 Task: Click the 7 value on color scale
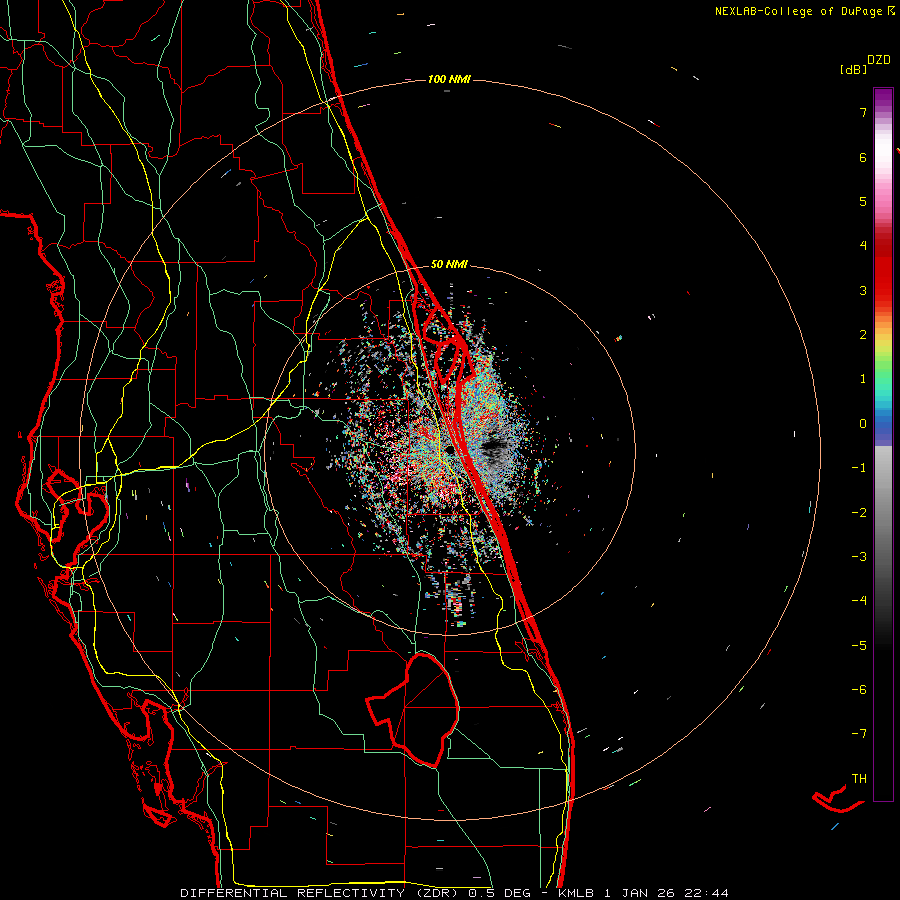pyautogui.click(x=863, y=112)
